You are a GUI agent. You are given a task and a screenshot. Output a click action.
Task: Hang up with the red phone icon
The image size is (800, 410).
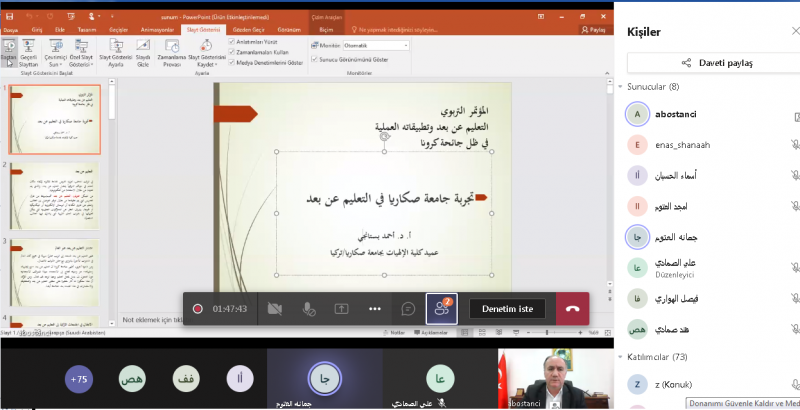coord(573,309)
